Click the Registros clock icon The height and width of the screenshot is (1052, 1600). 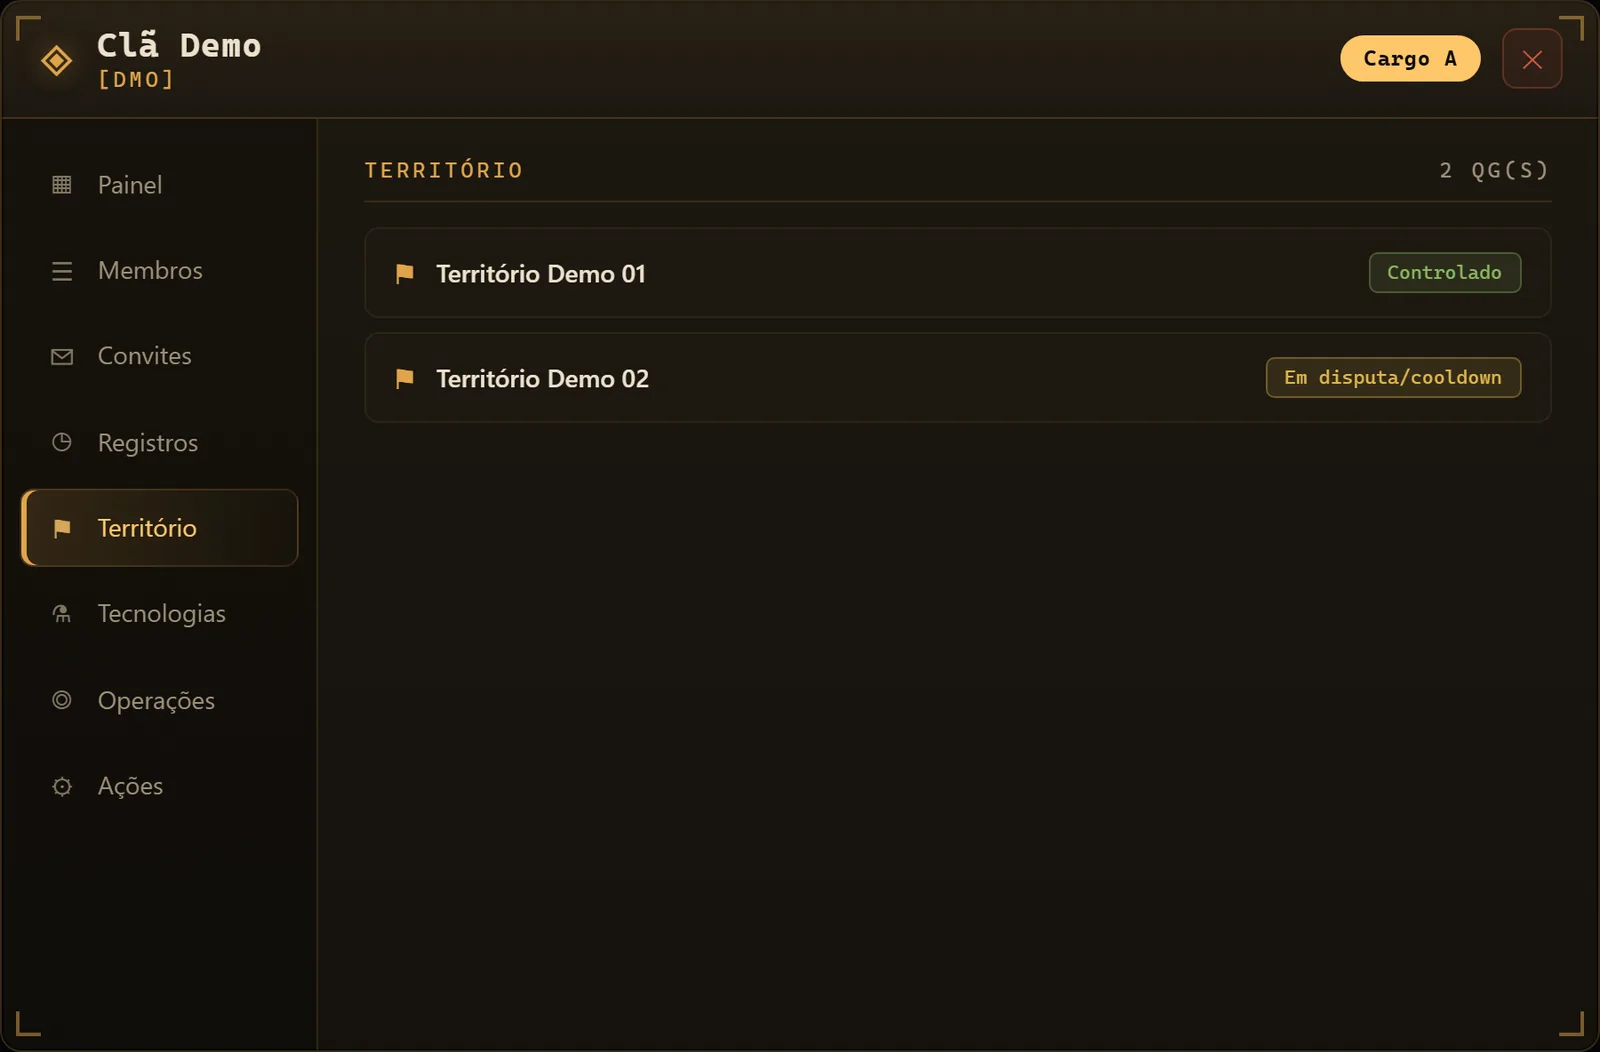pyautogui.click(x=62, y=442)
